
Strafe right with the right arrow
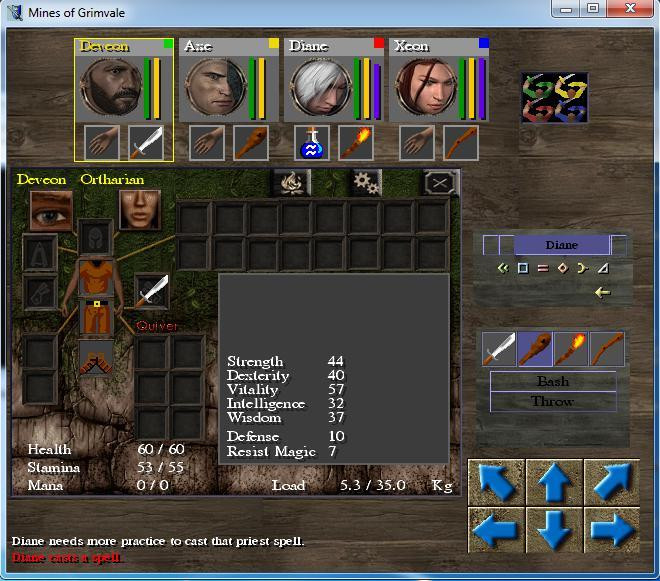click(612, 530)
